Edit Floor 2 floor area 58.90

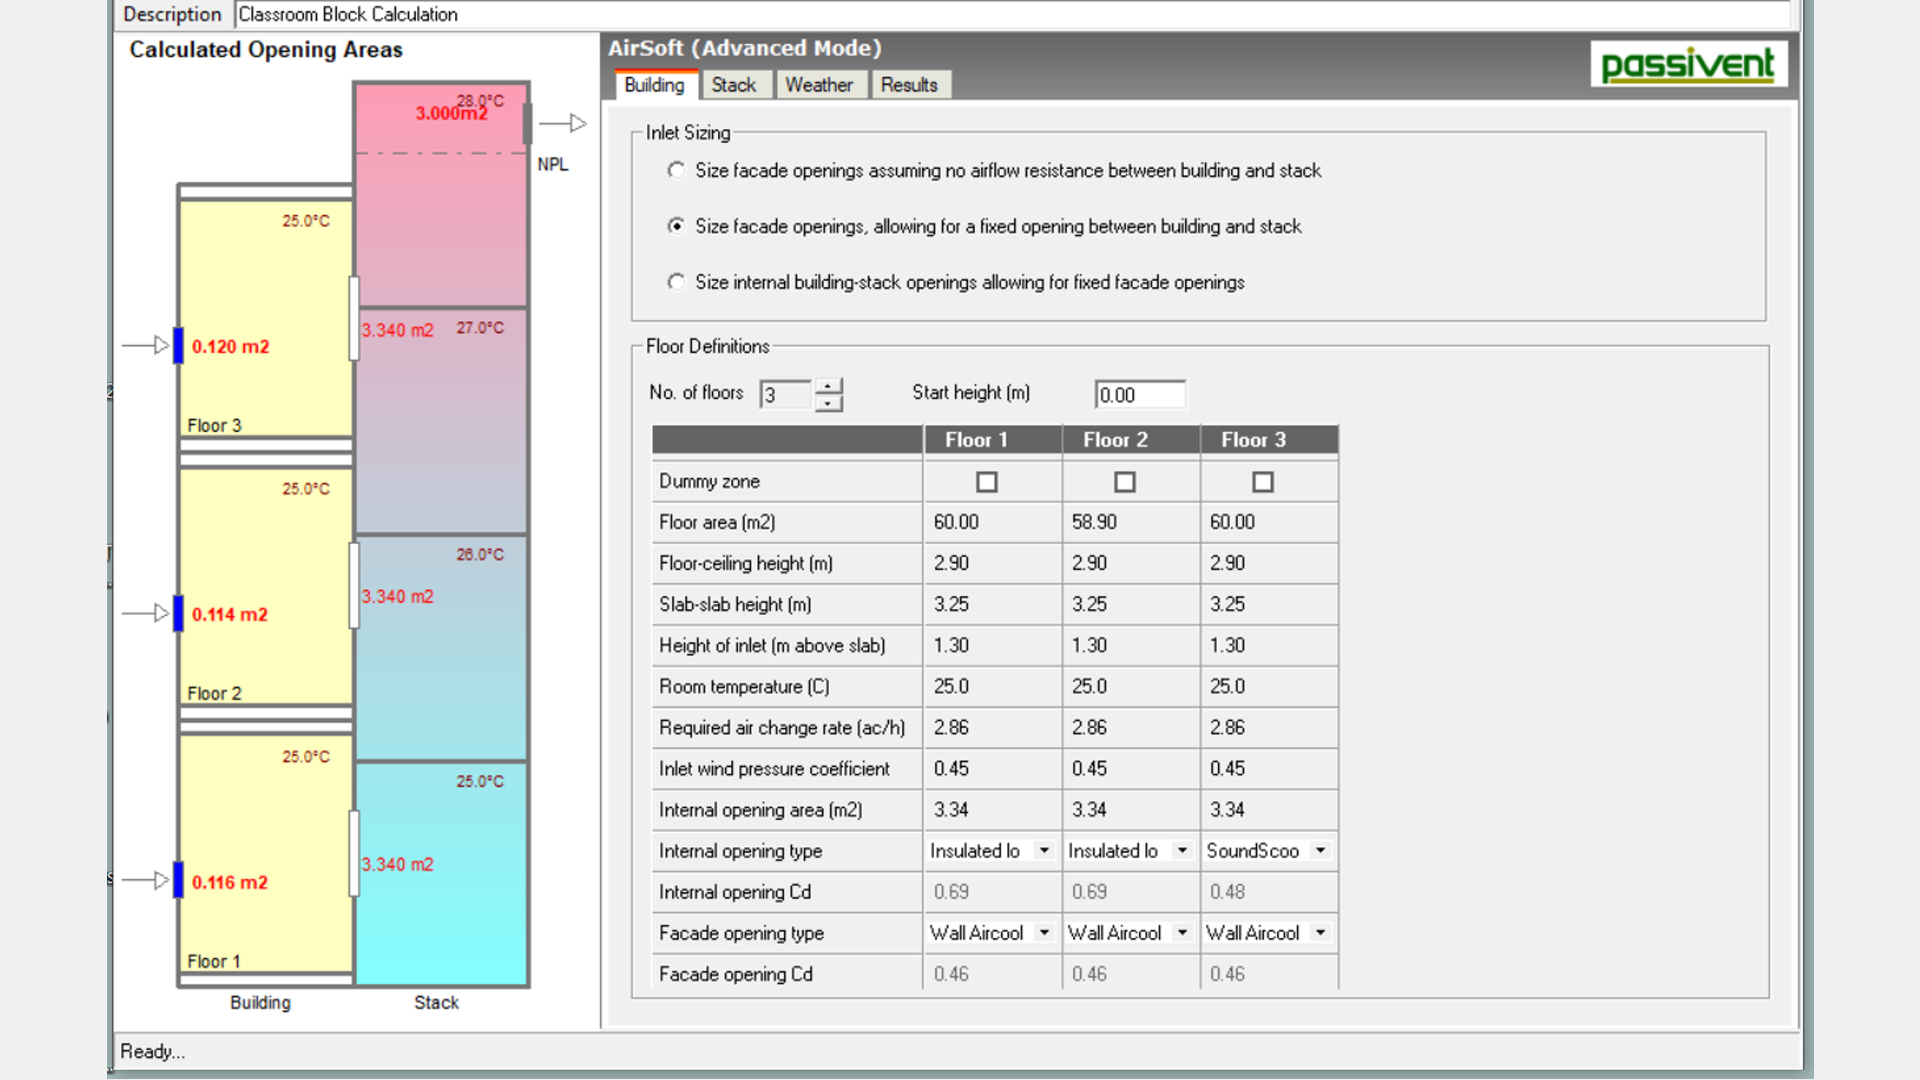[1131, 522]
